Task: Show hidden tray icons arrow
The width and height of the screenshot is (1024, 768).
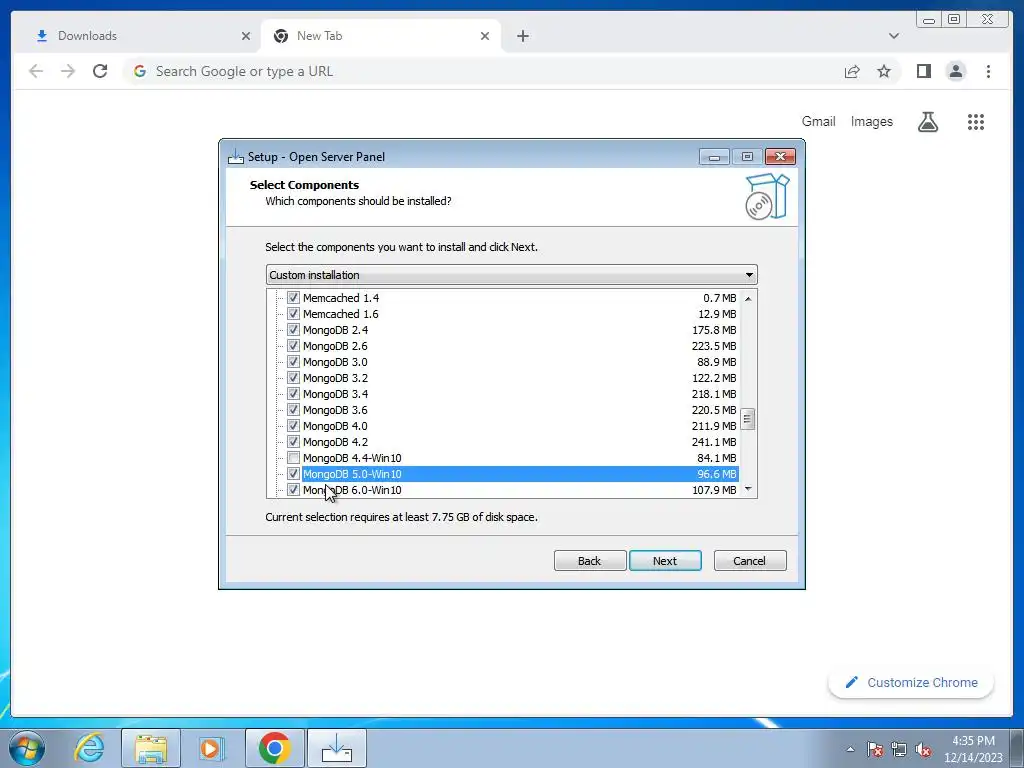Action: (x=850, y=749)
